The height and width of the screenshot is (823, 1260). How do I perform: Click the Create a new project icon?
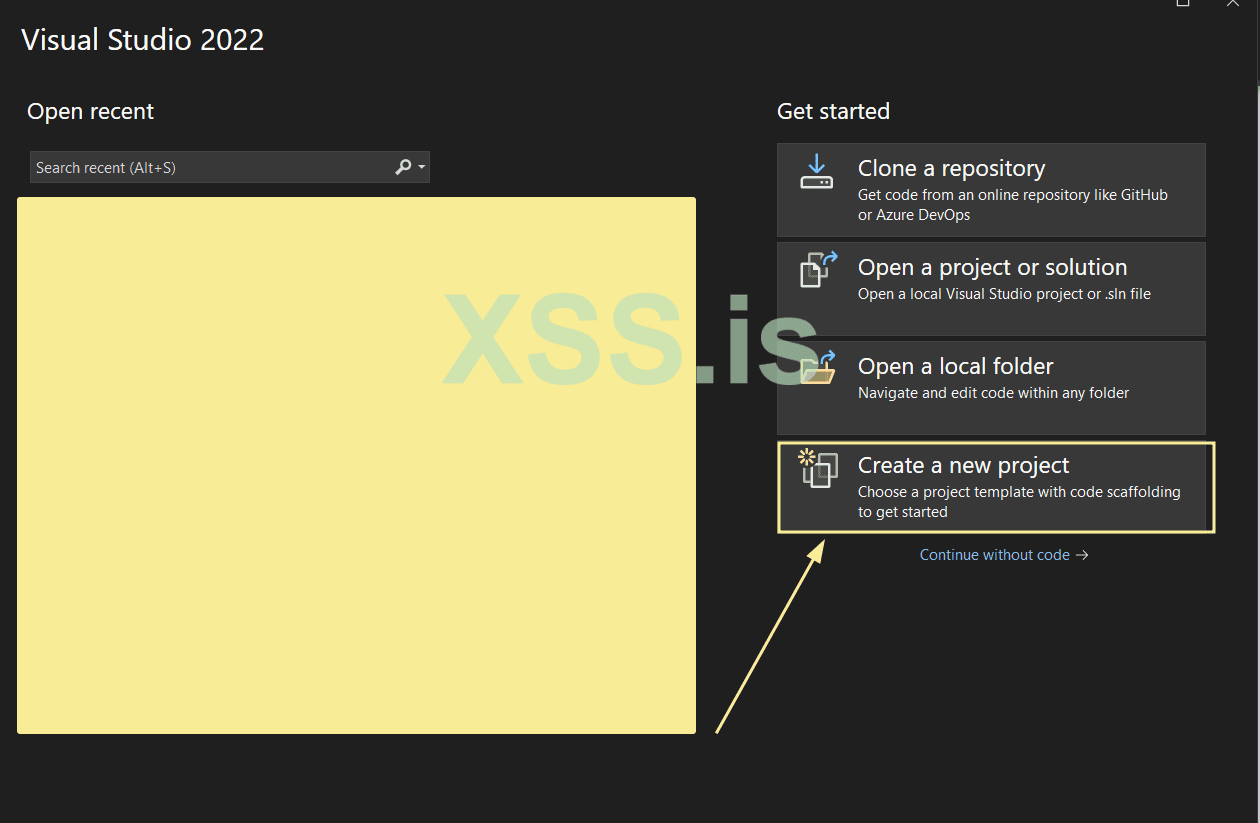click(x=818, y=468)
